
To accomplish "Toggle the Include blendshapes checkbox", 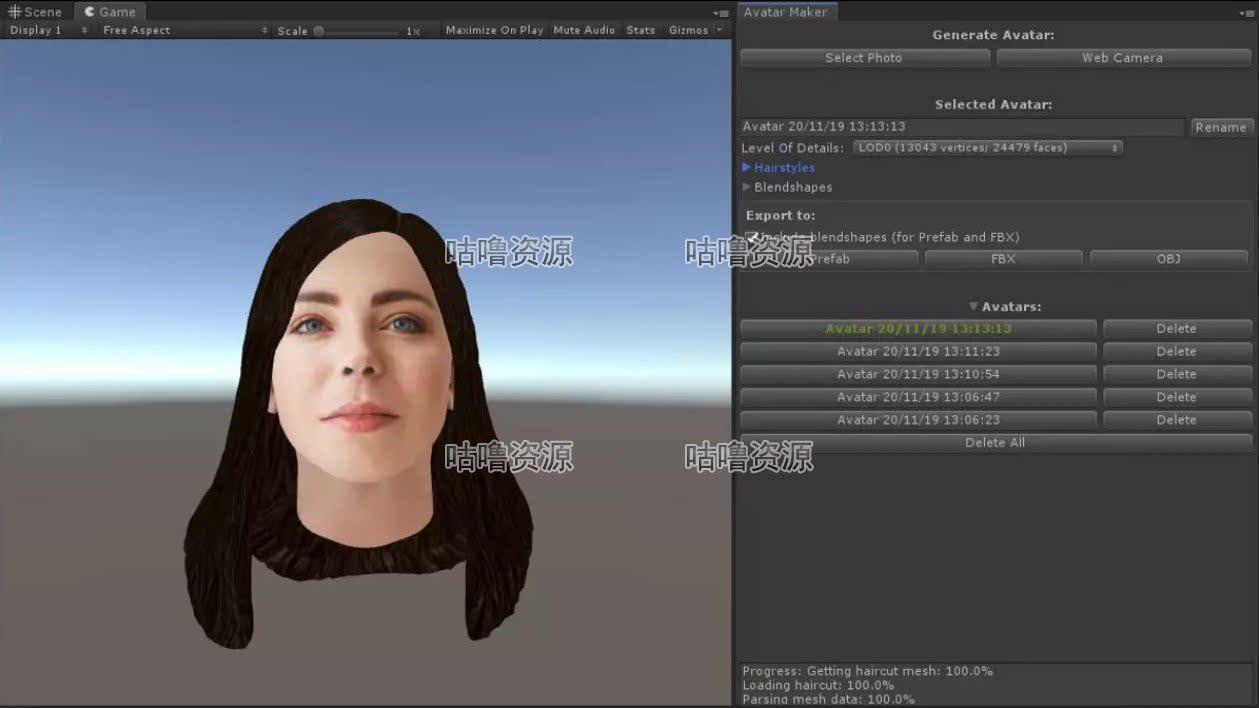I will 751,238.
